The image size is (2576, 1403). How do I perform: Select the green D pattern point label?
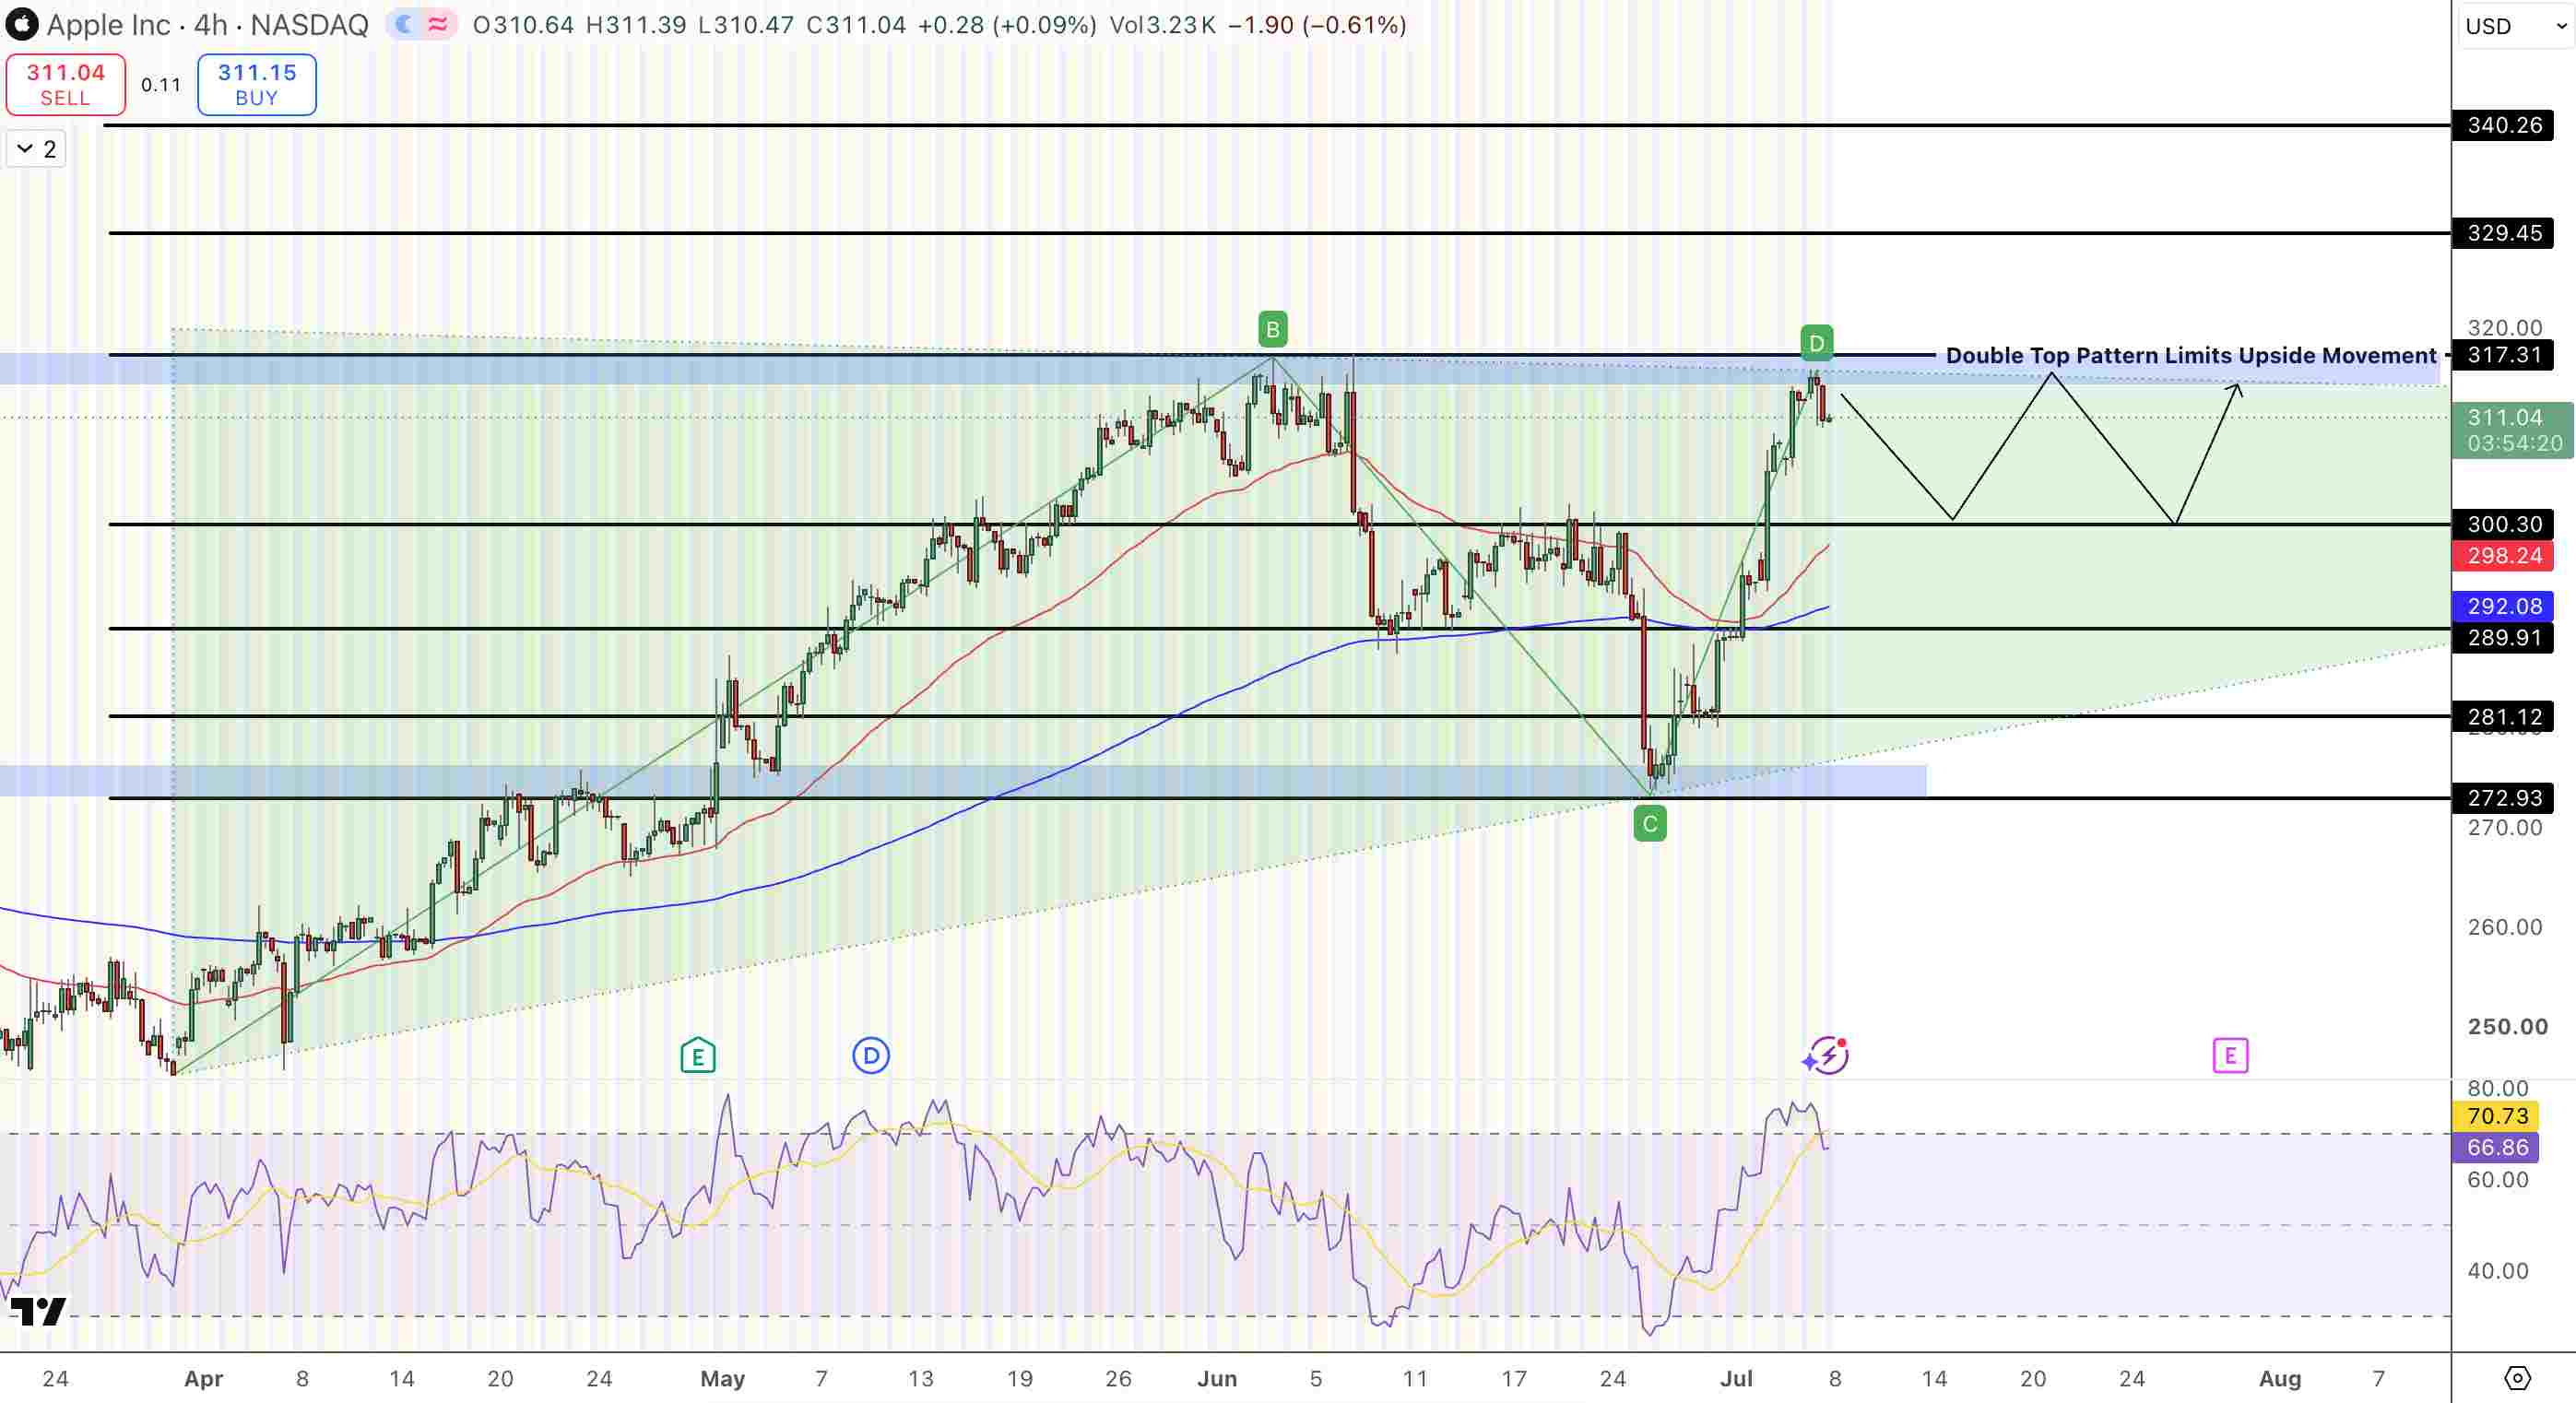[x=1816, y=343]
